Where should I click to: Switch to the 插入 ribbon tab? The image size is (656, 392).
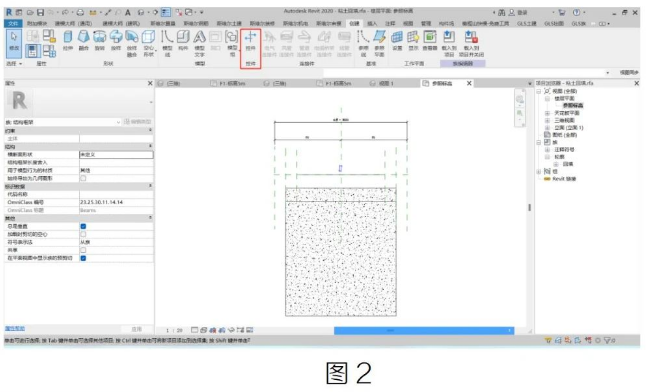372,23
